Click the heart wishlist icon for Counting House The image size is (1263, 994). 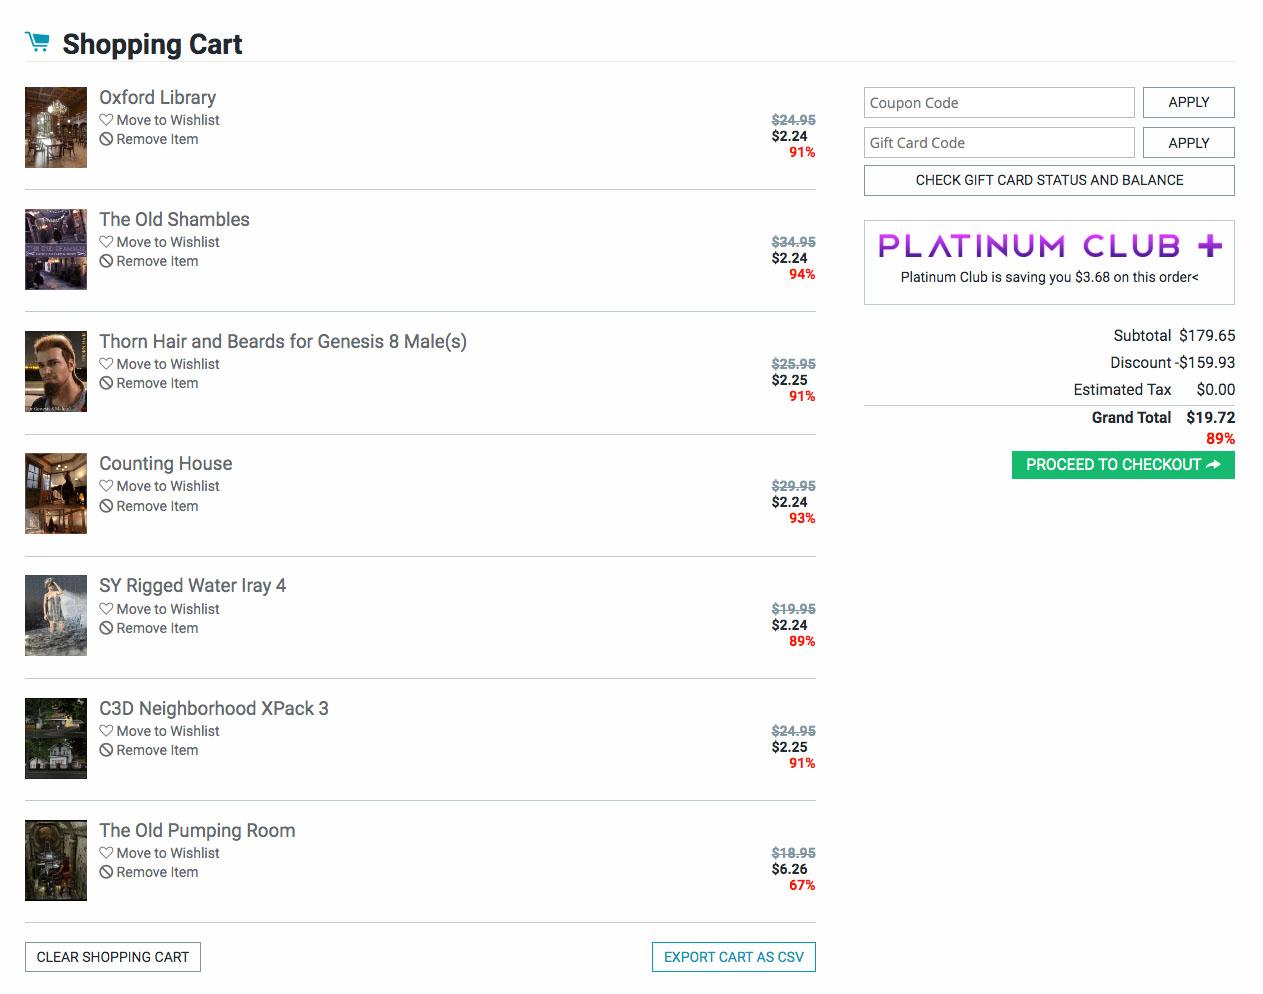[x=106, y=486]
